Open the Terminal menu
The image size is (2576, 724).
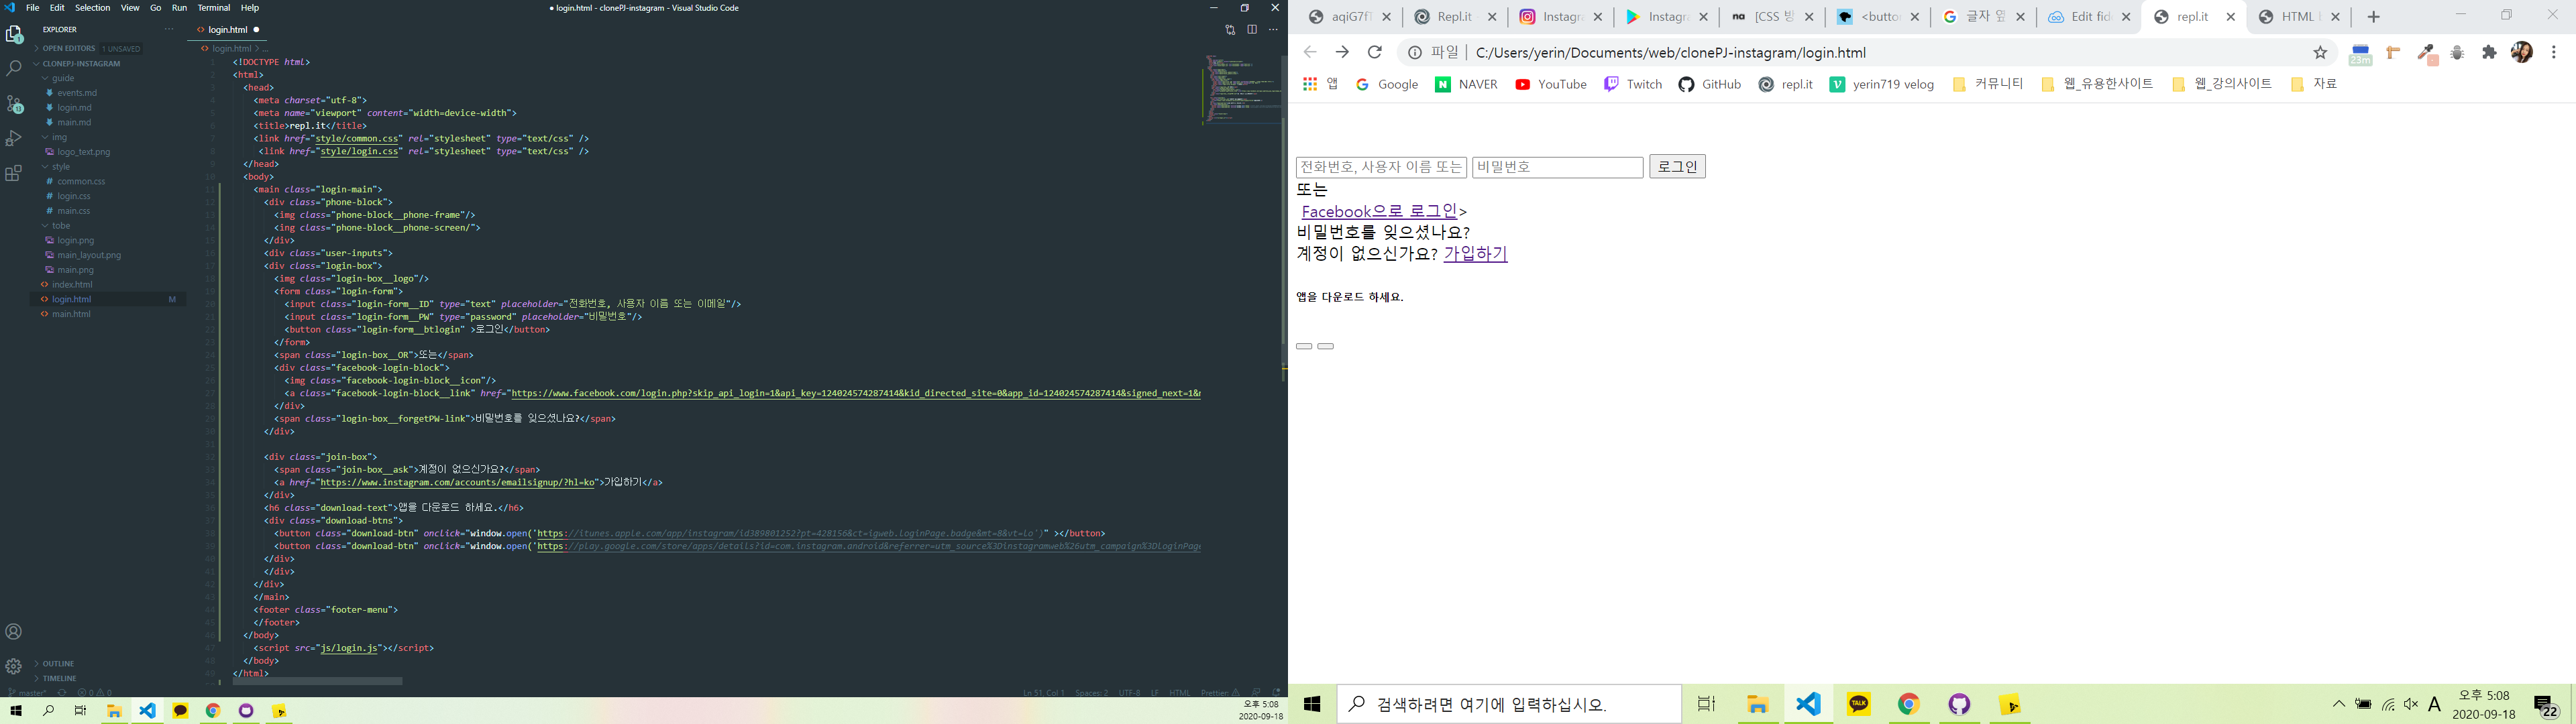pyautogui.click(x=214, y=8)
